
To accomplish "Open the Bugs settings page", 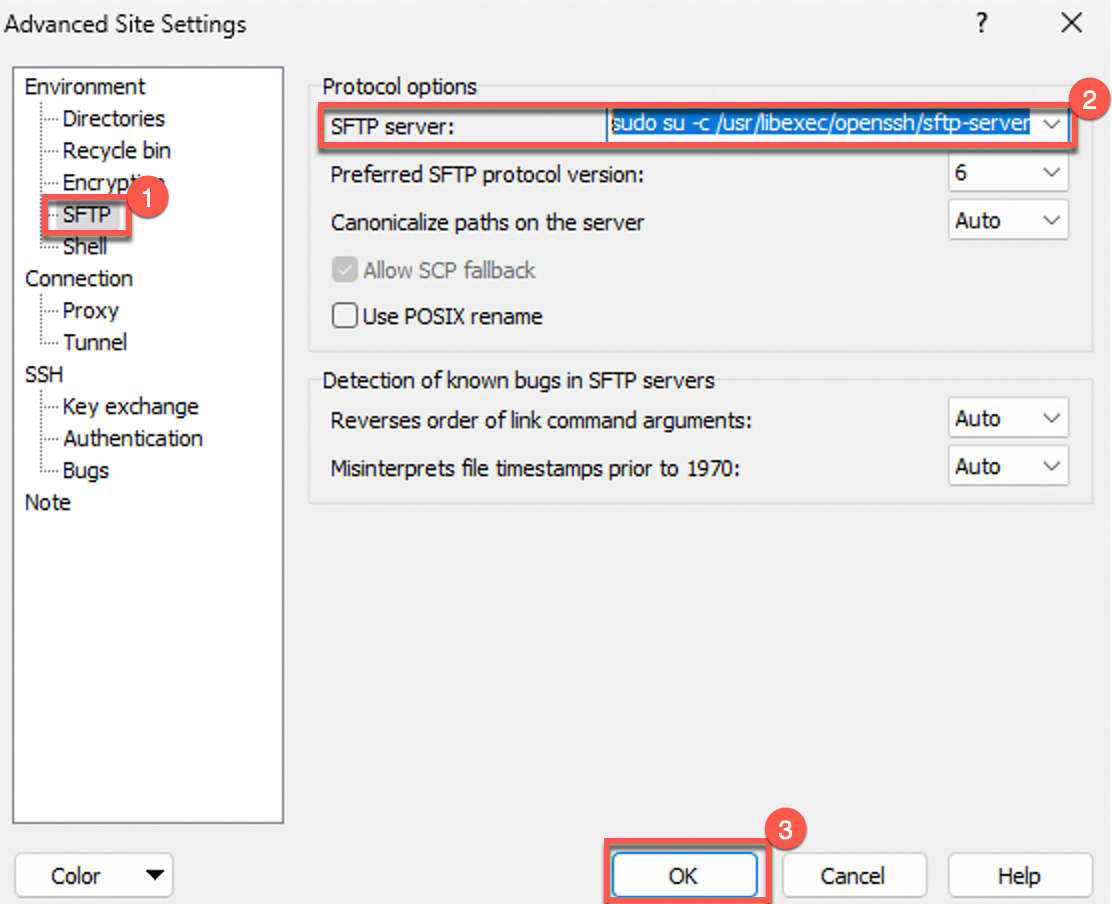I will click(x=85, y=471).
